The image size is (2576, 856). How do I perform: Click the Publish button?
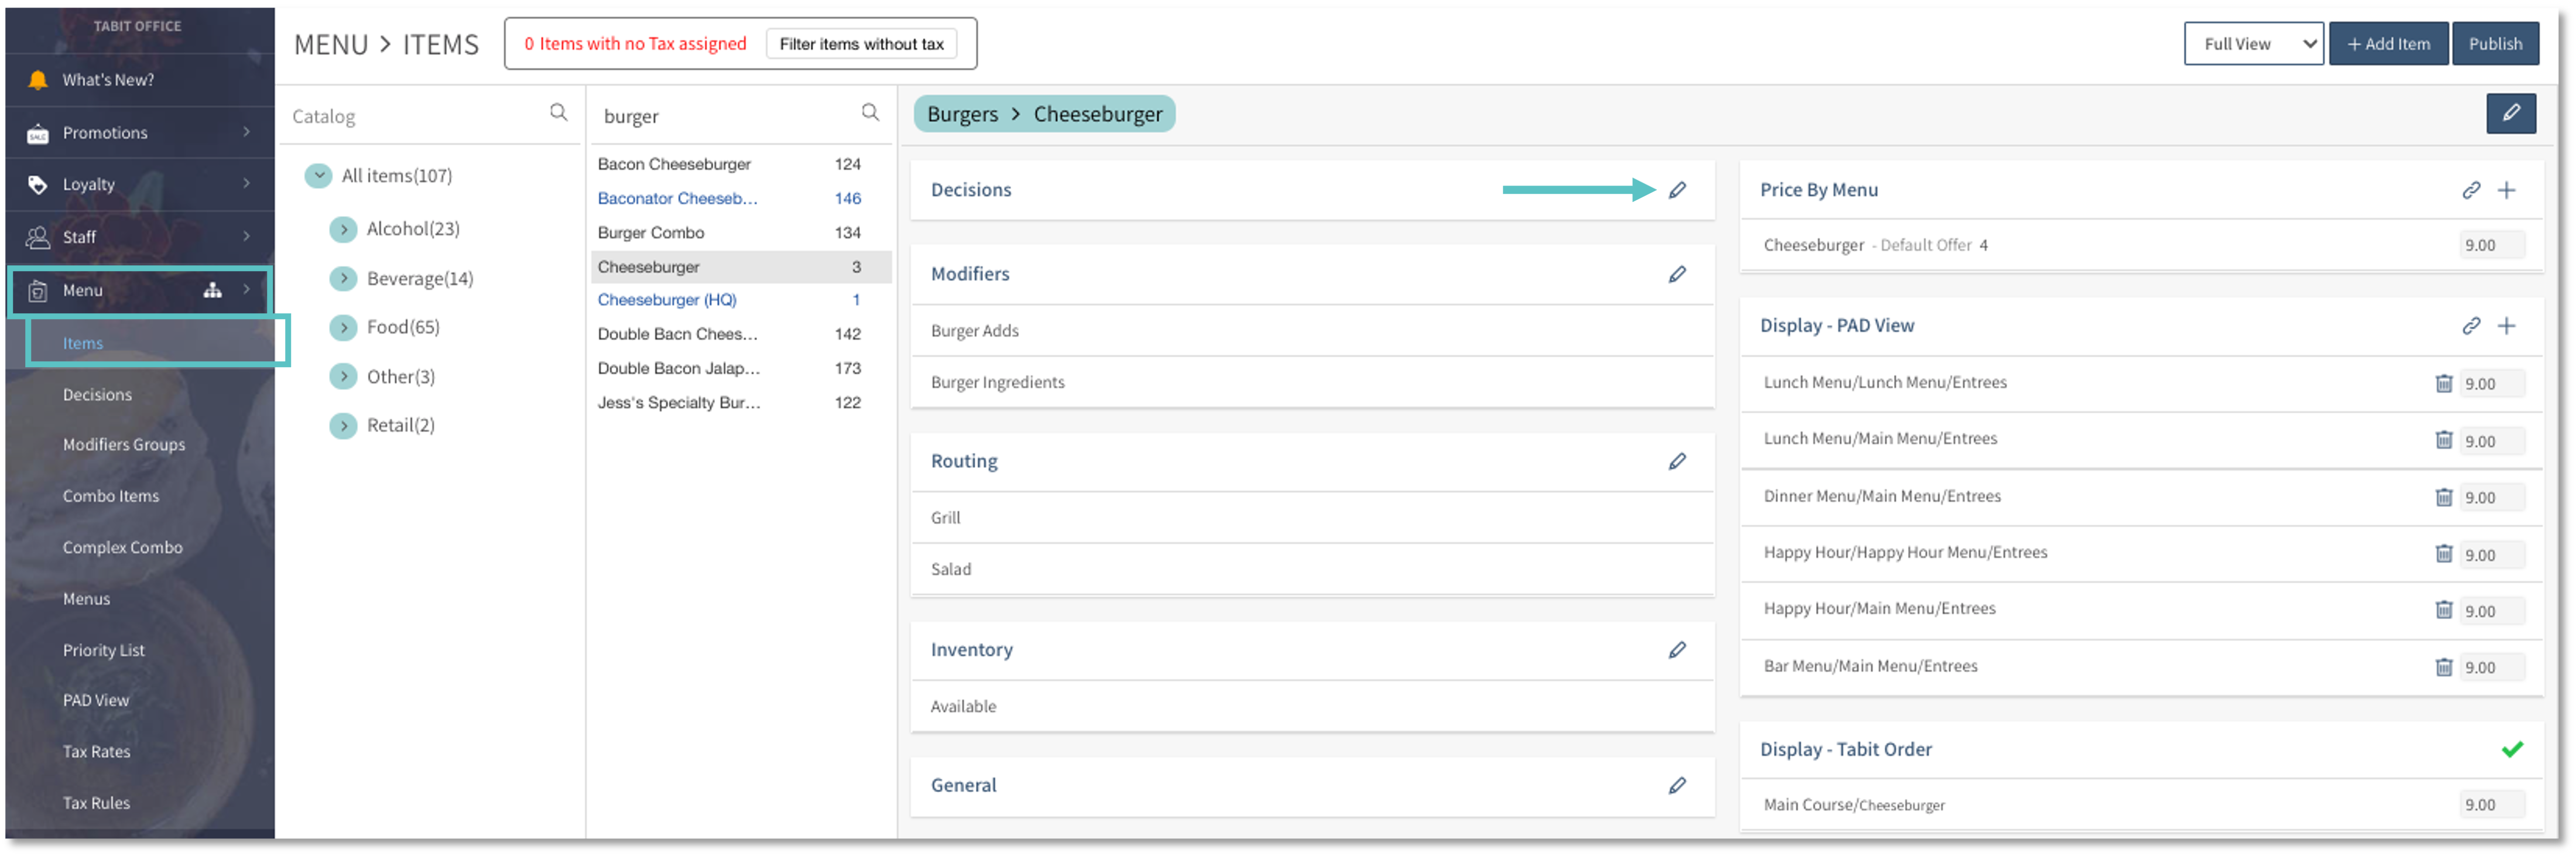(x=2494, y=44)
